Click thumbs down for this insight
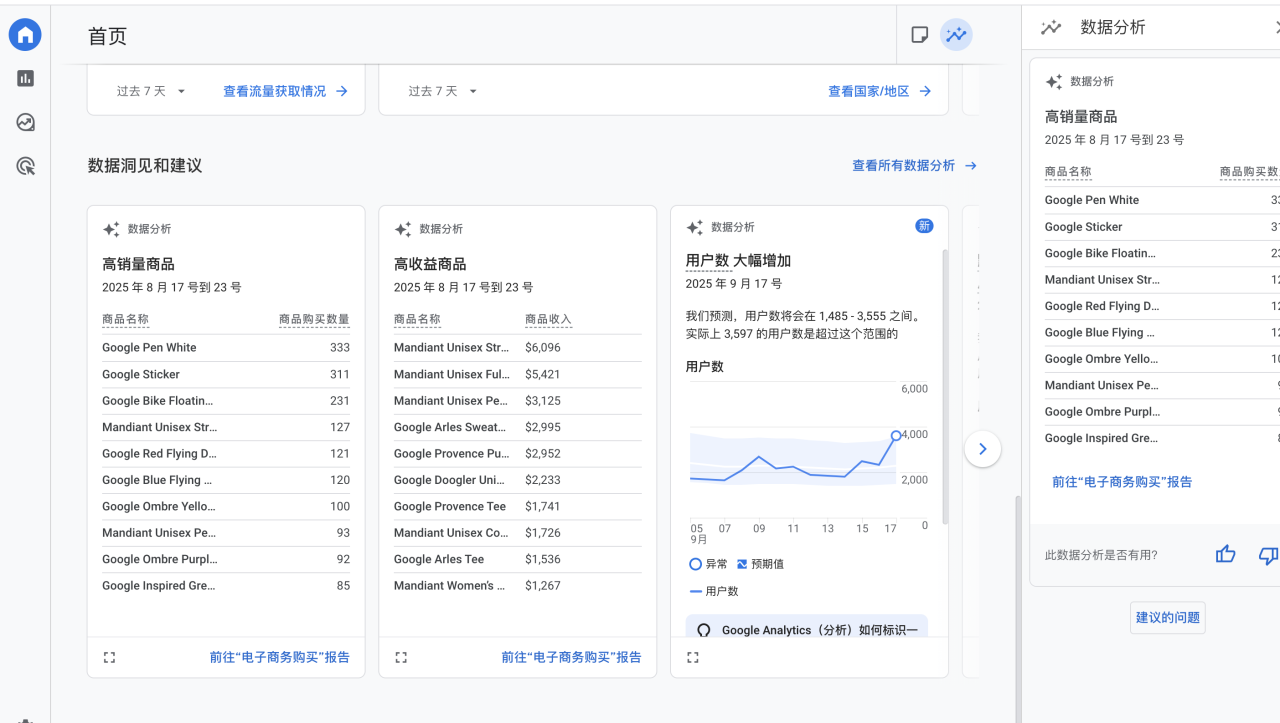The height and width of the screenshot is (723, 1280). click(x=1267, y=554)
